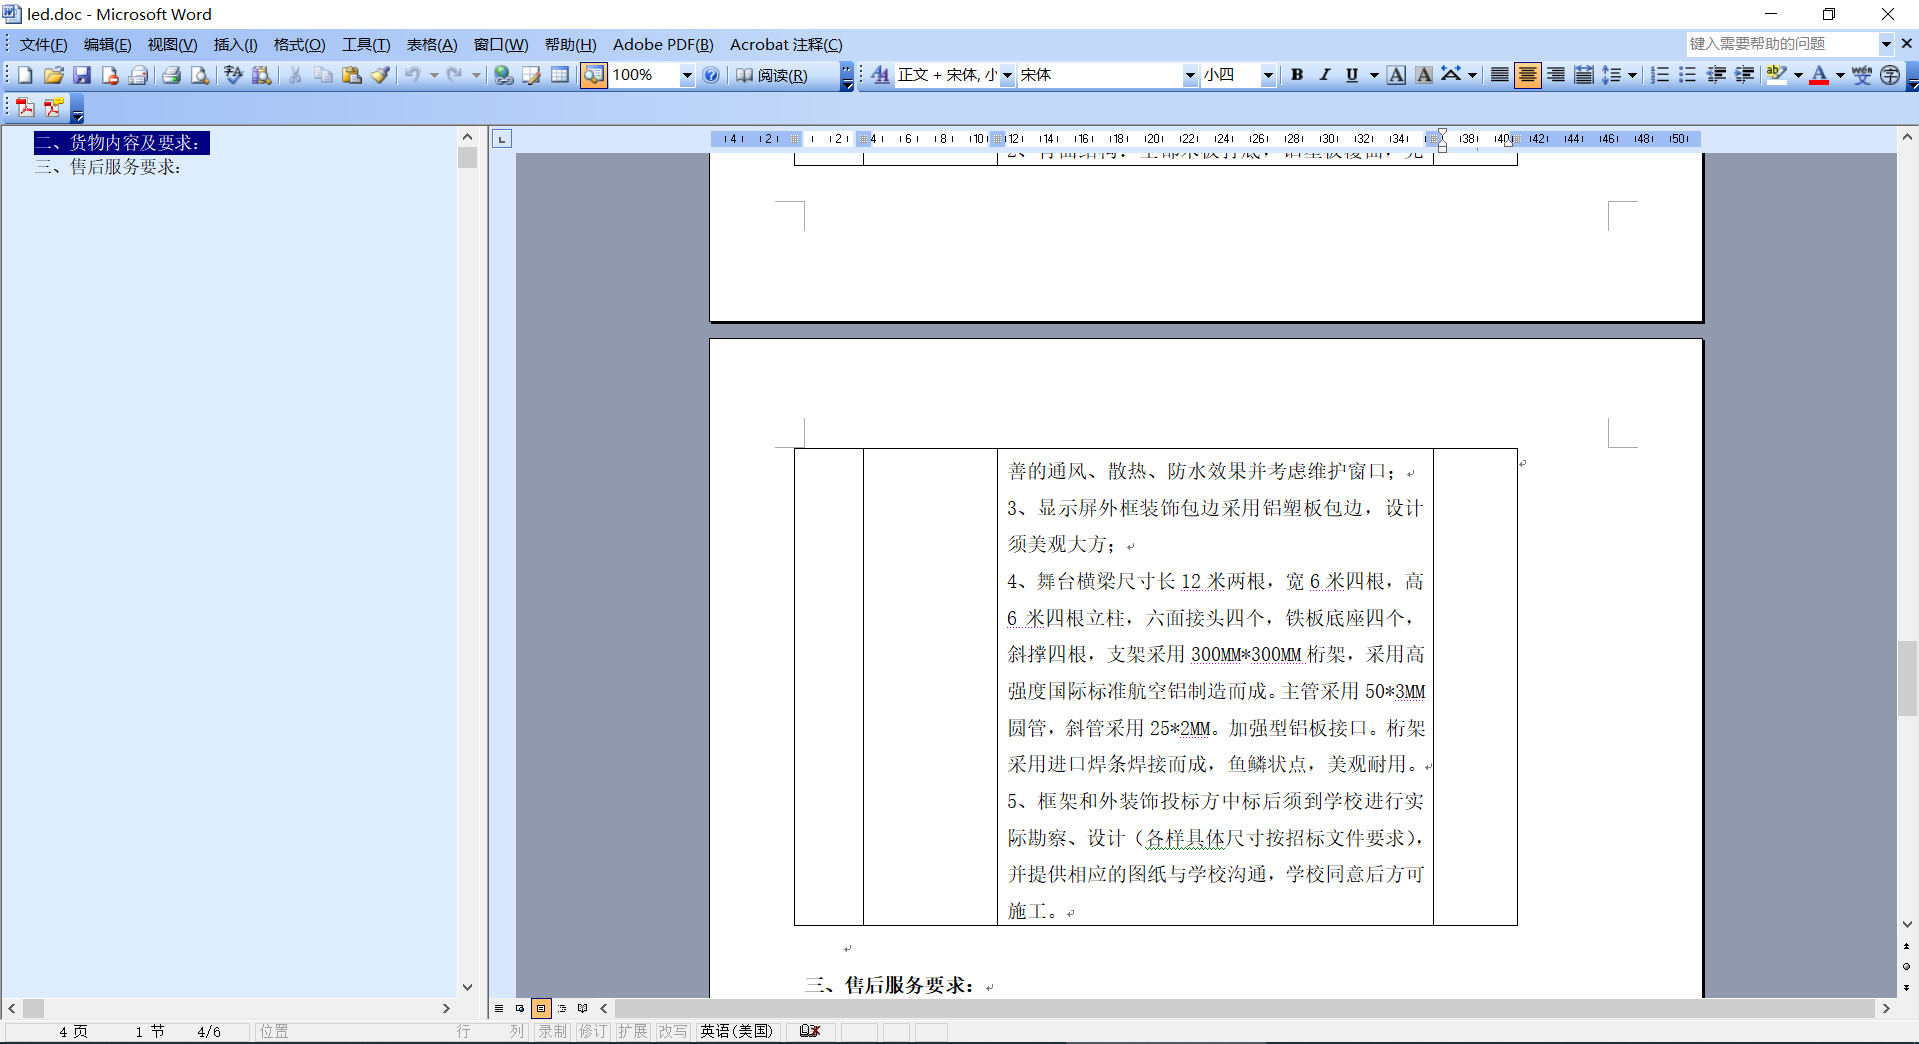Image resolution: width=1919 pixels, height=1044 pixels.
Task: Align text to both sides (justify)
Action: [1500, 75]
